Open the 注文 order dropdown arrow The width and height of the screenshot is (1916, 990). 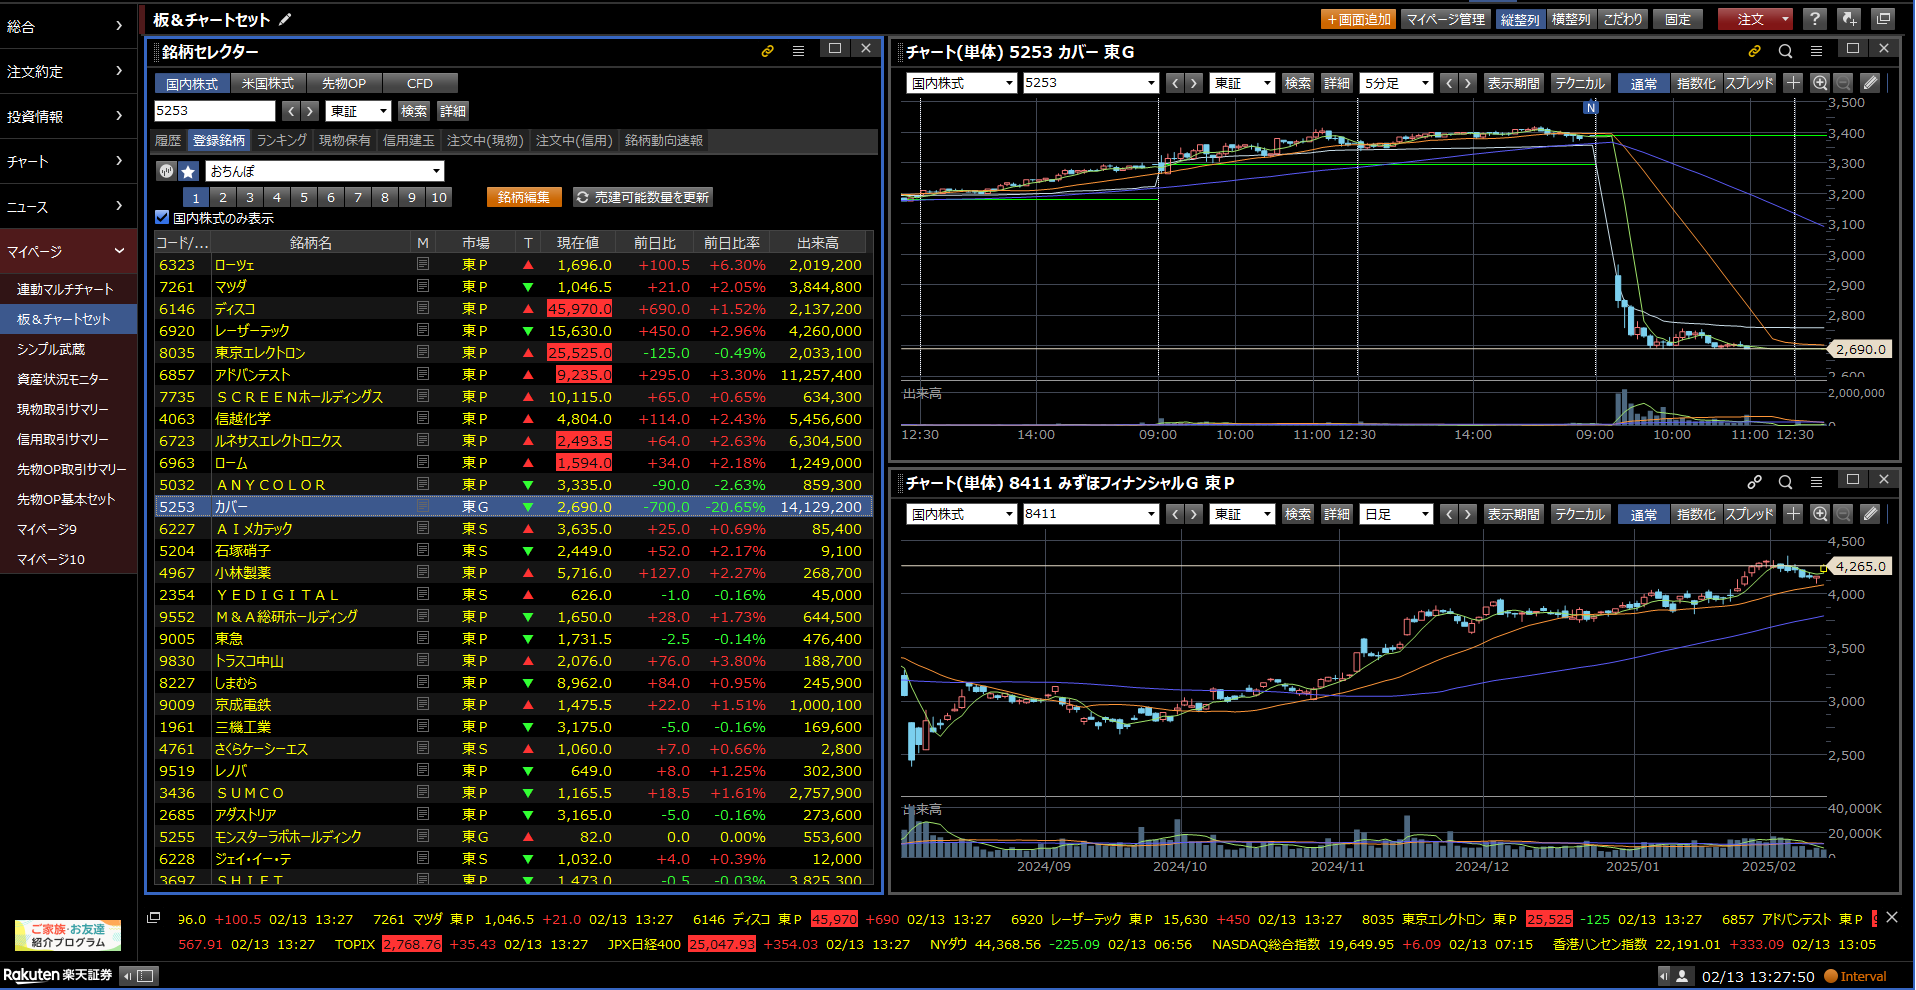click(x=1785, y=19)
